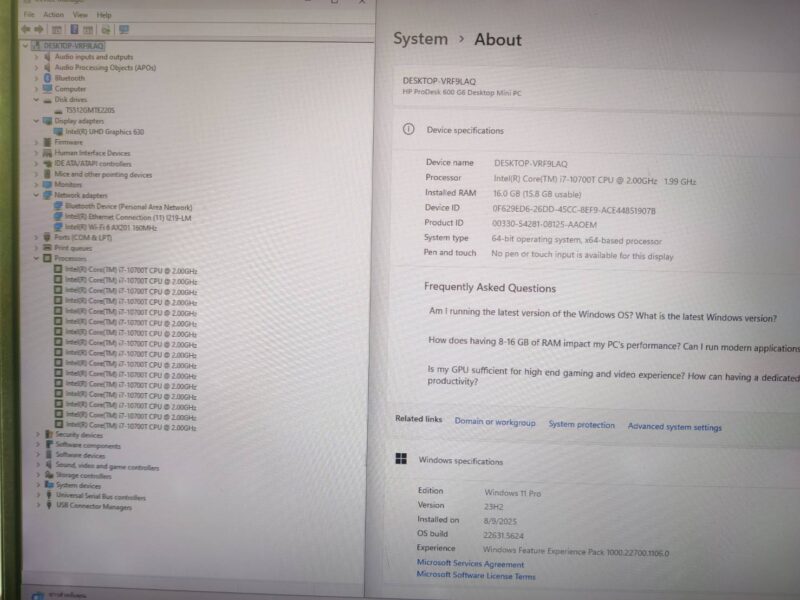The width and height of the screenshot is (800, 600).
Task: Click the Intel Wi-Fi 6 AX201 icon
Action: 58,227
